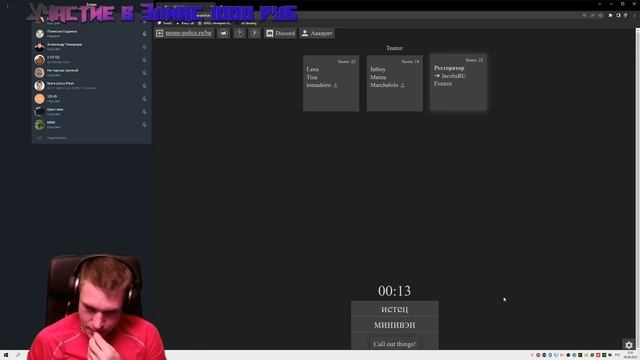Toggle microphone for first Discord voice user
The image size is (640, 360).
[144, 33]
